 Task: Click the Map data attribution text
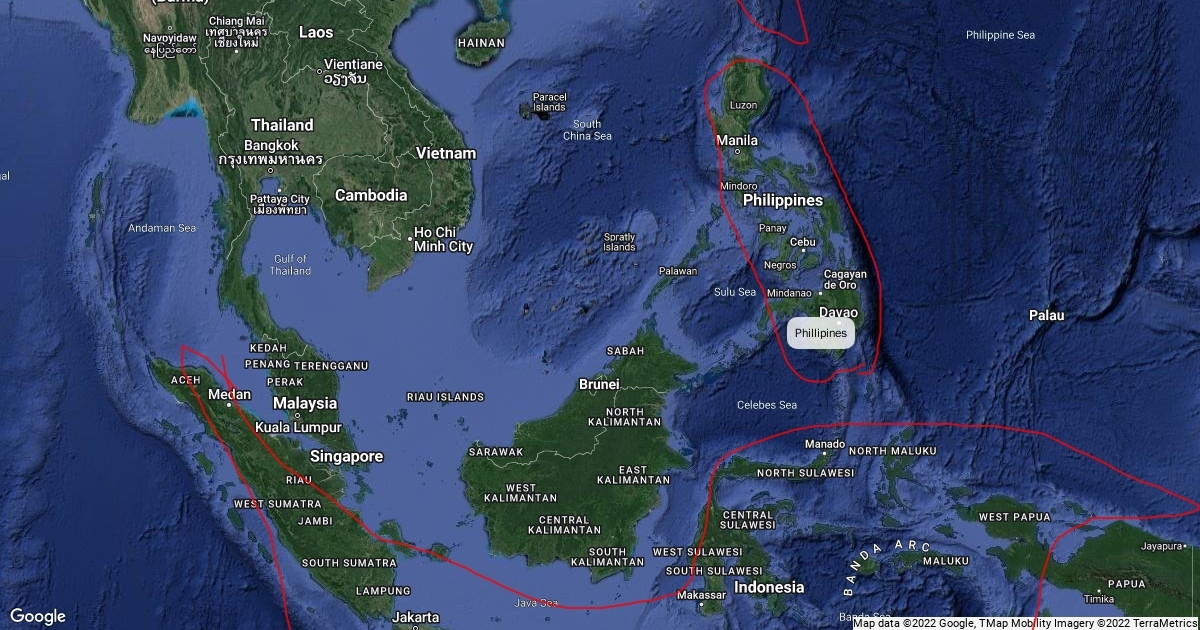click(1026, 623)
